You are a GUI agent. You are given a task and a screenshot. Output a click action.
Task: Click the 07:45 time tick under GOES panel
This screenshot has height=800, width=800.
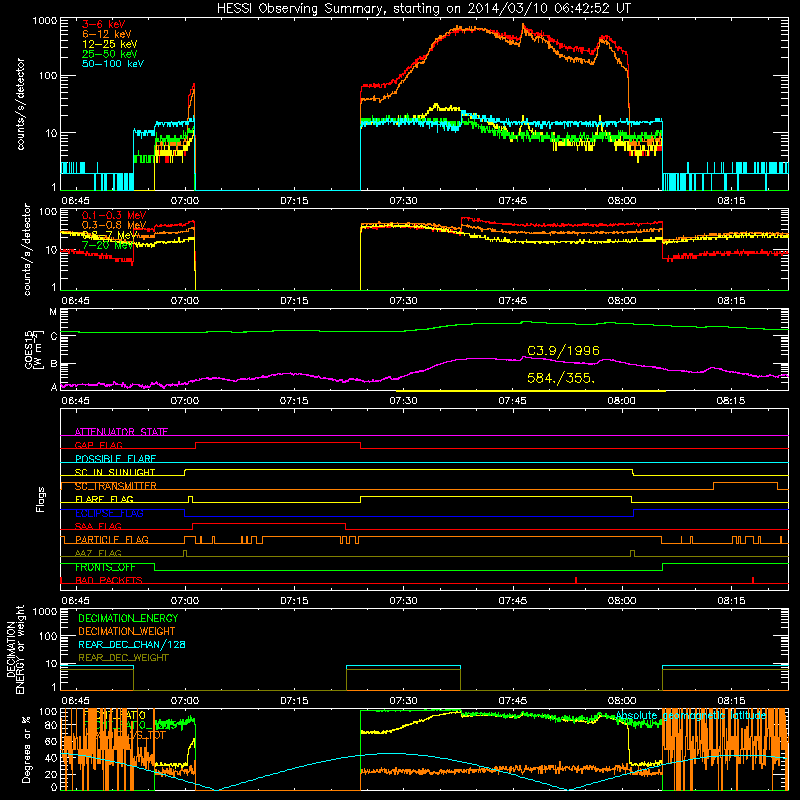pos(512,401)
